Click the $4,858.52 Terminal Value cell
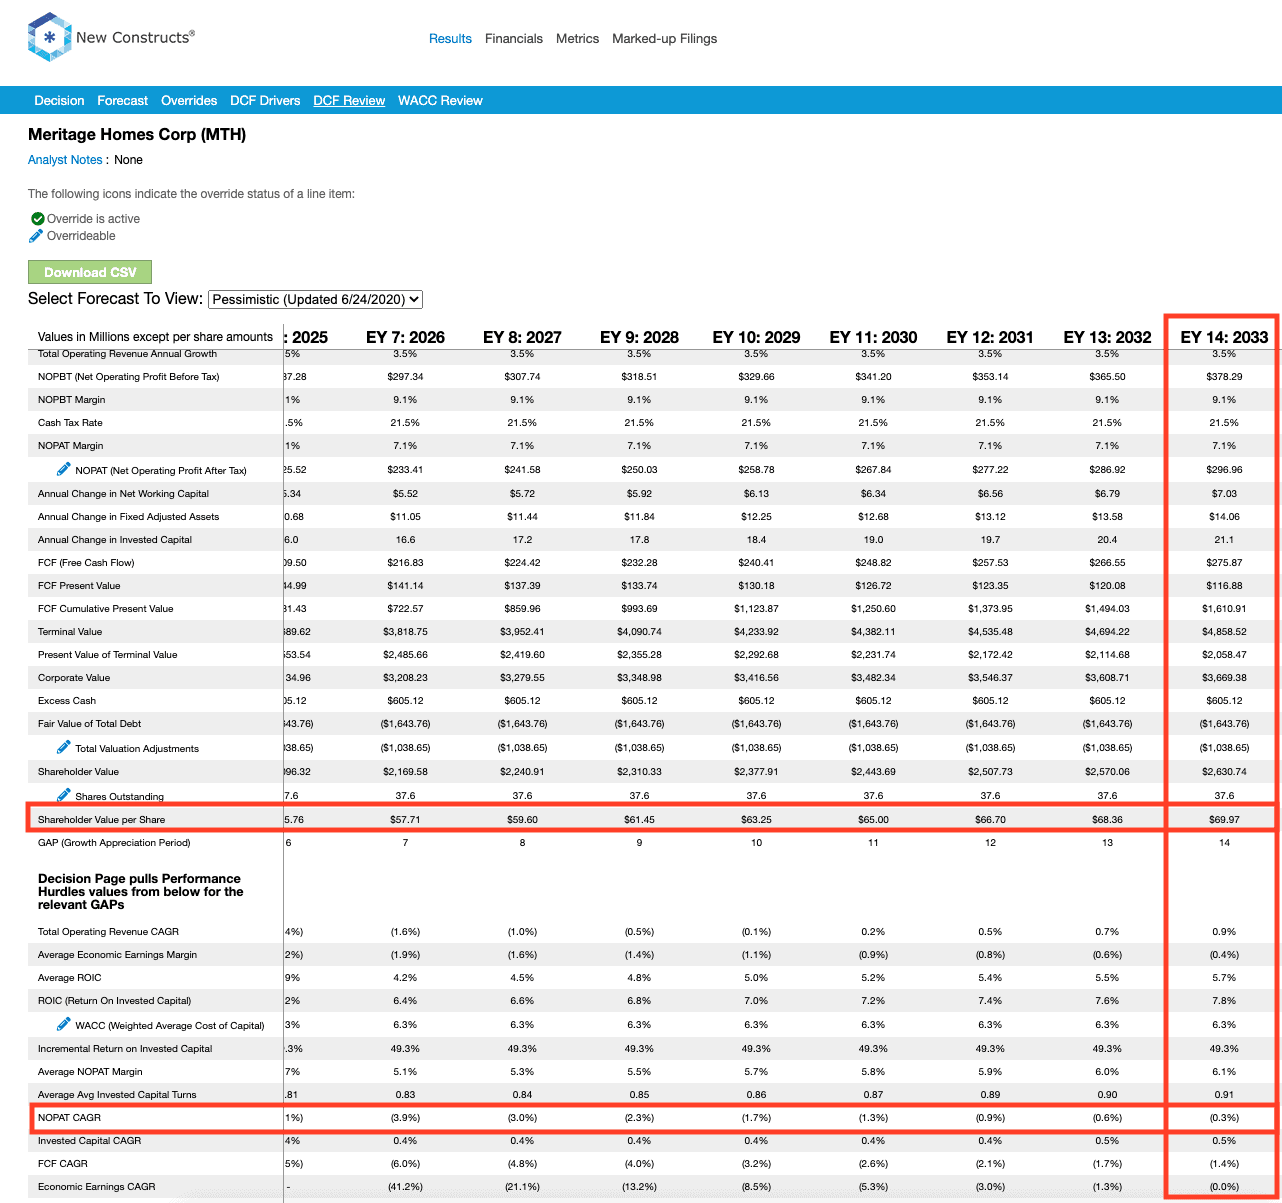 (x=1224, y=632)
